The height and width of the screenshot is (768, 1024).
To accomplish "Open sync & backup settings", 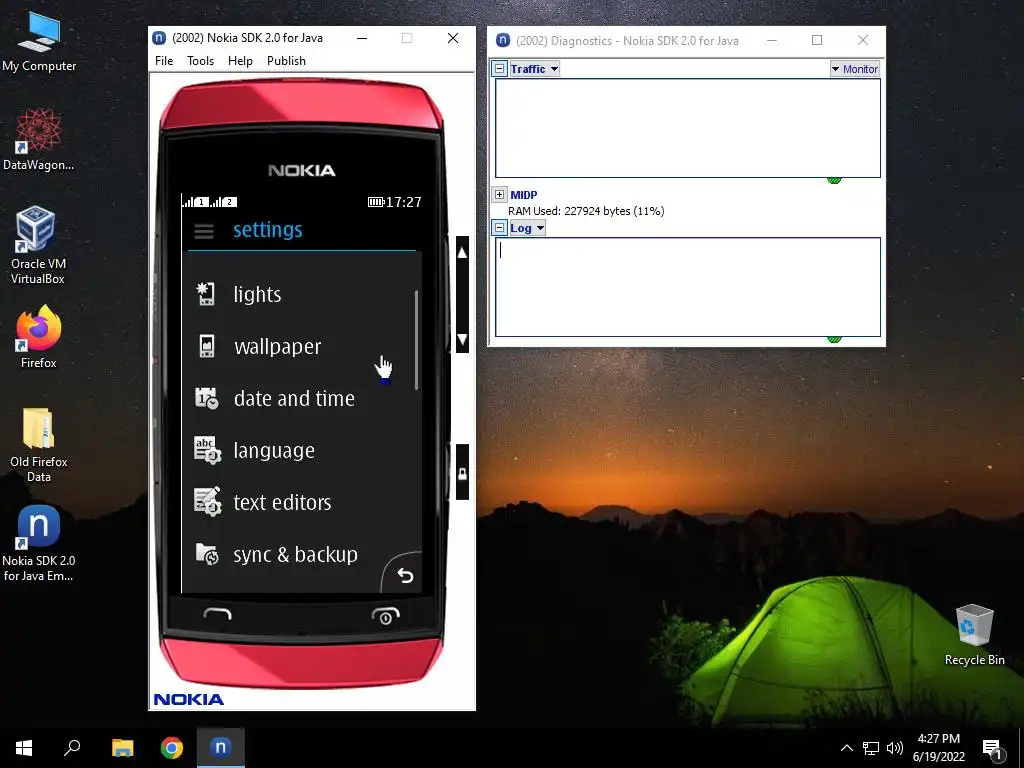I will tap(300, 554).
